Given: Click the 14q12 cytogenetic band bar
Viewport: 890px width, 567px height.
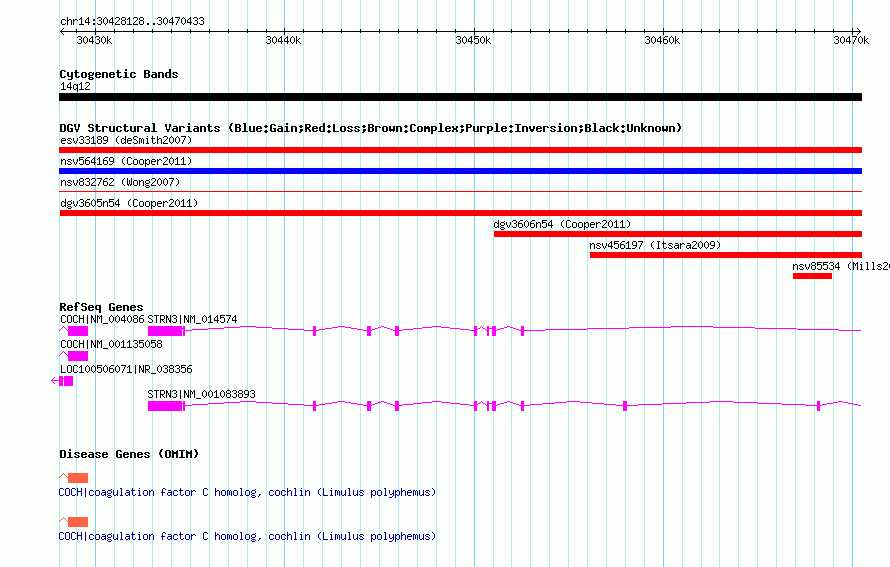Looking at the screenshot, I should pyautogui.click(x=460, y=97).
